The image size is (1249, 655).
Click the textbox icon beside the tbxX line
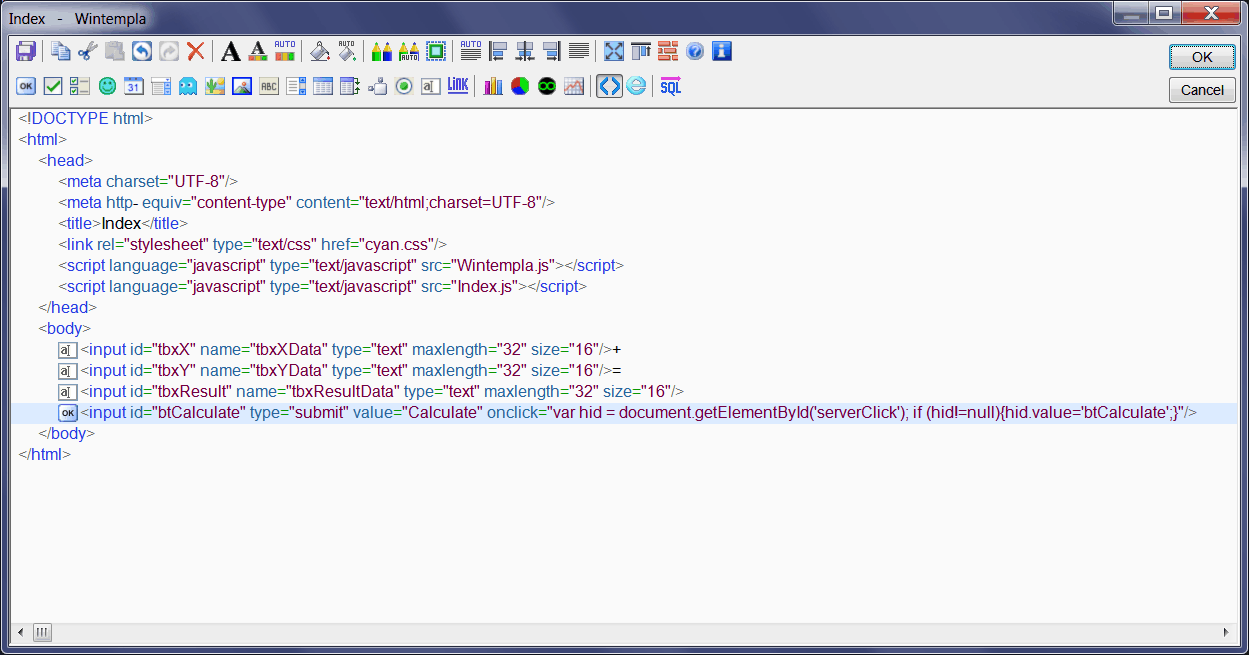tap(68, 350)
